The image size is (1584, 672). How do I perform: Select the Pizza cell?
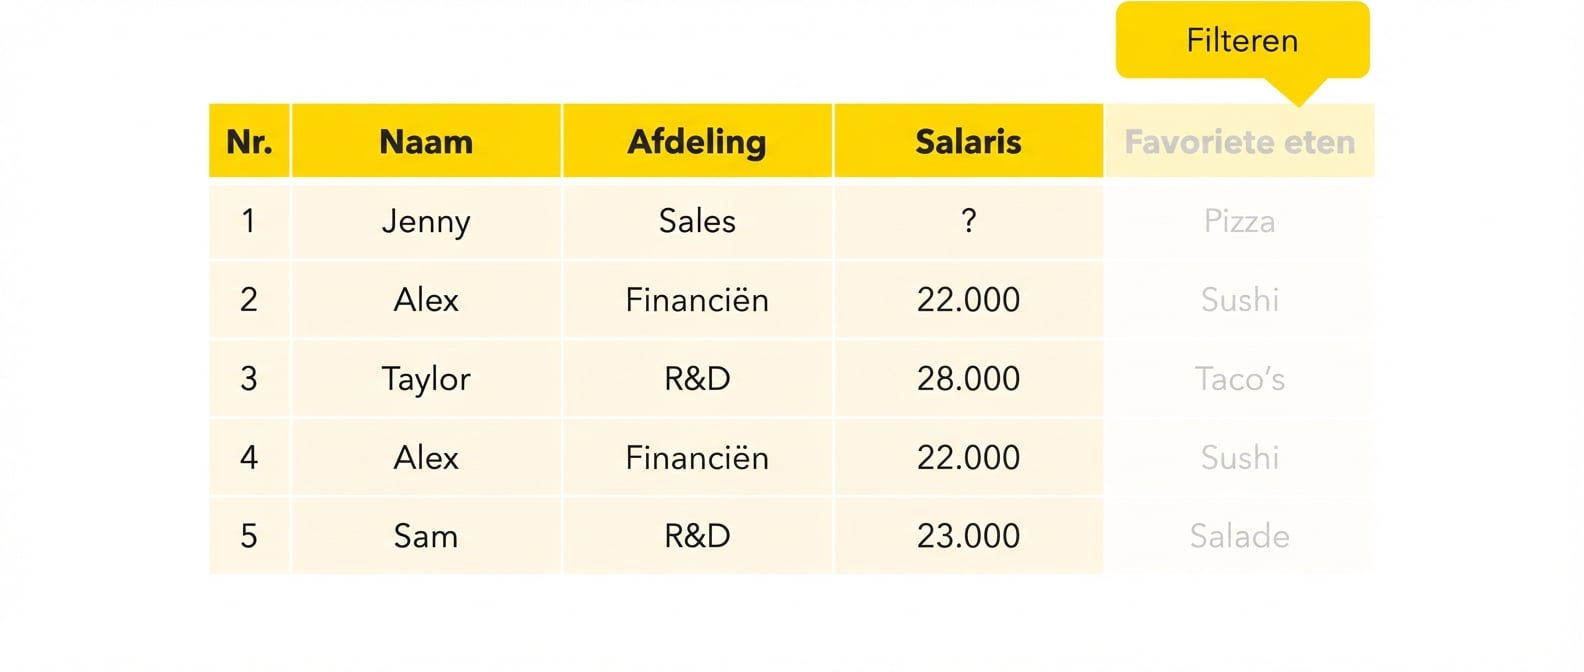pos(1239,221)
